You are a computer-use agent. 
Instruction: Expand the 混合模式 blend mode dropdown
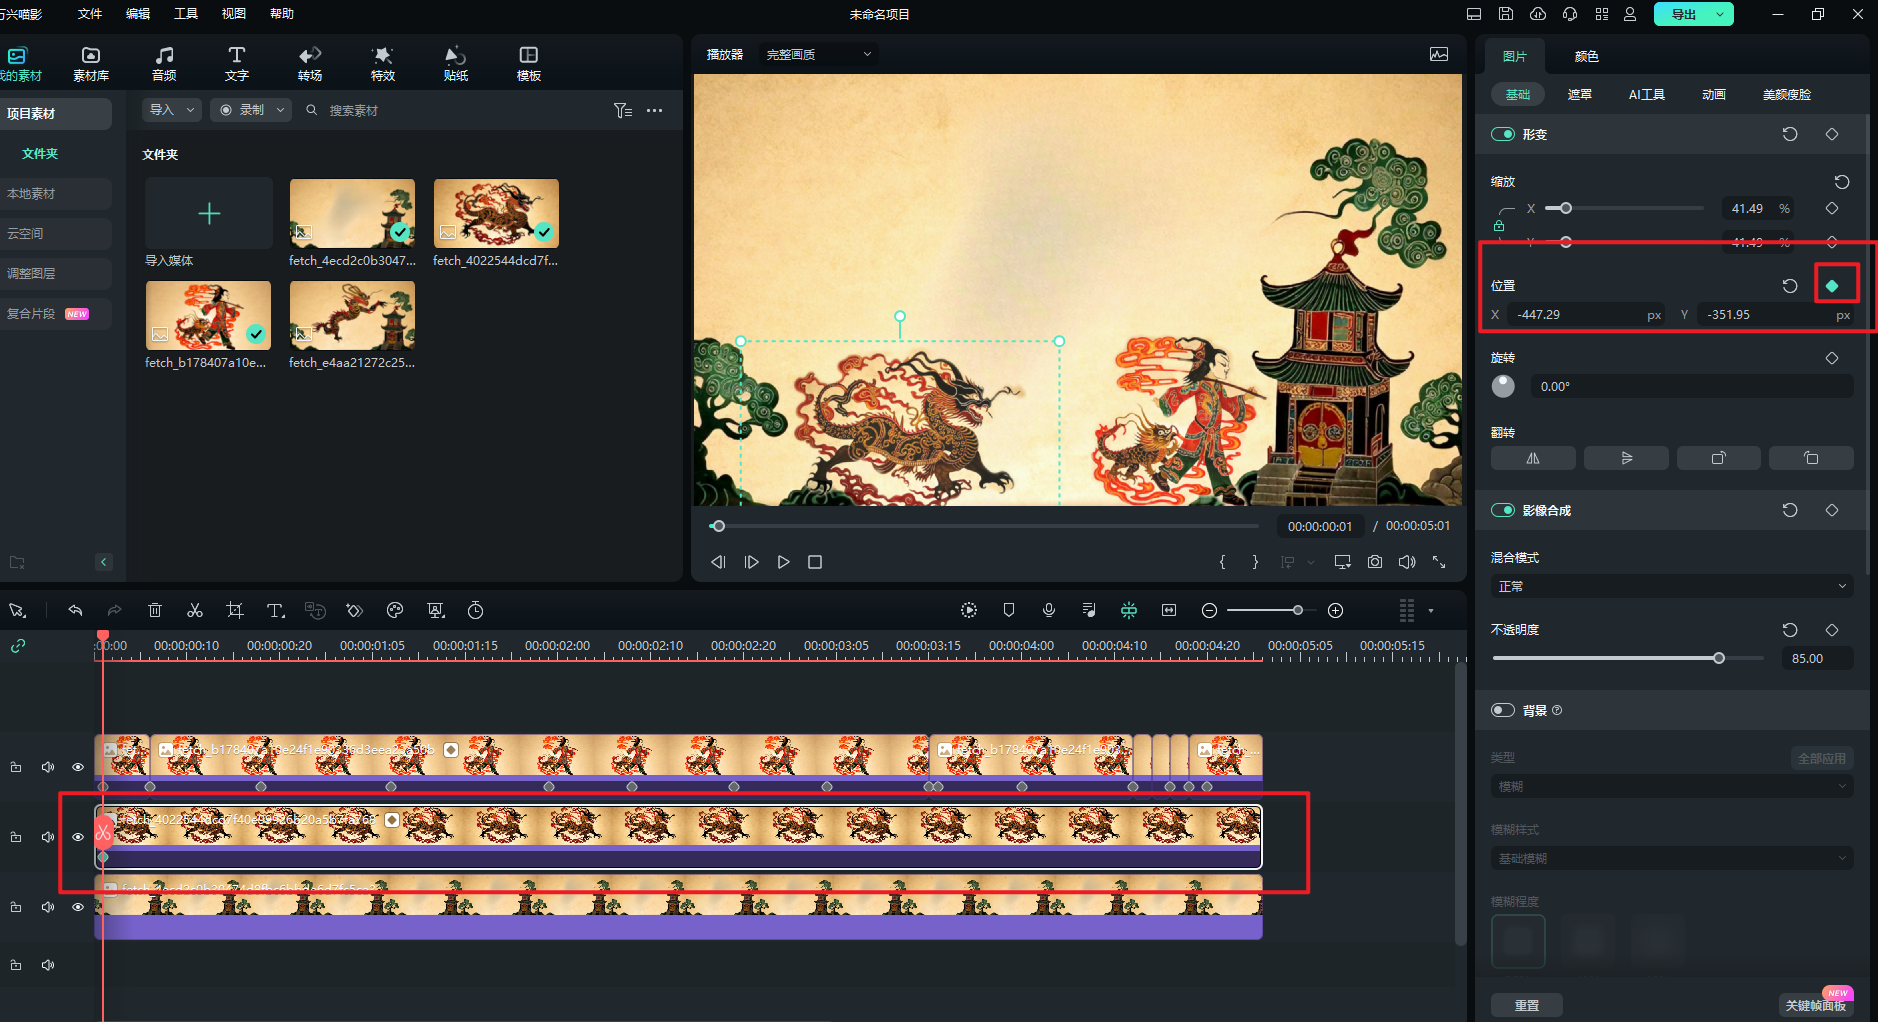1671,586
